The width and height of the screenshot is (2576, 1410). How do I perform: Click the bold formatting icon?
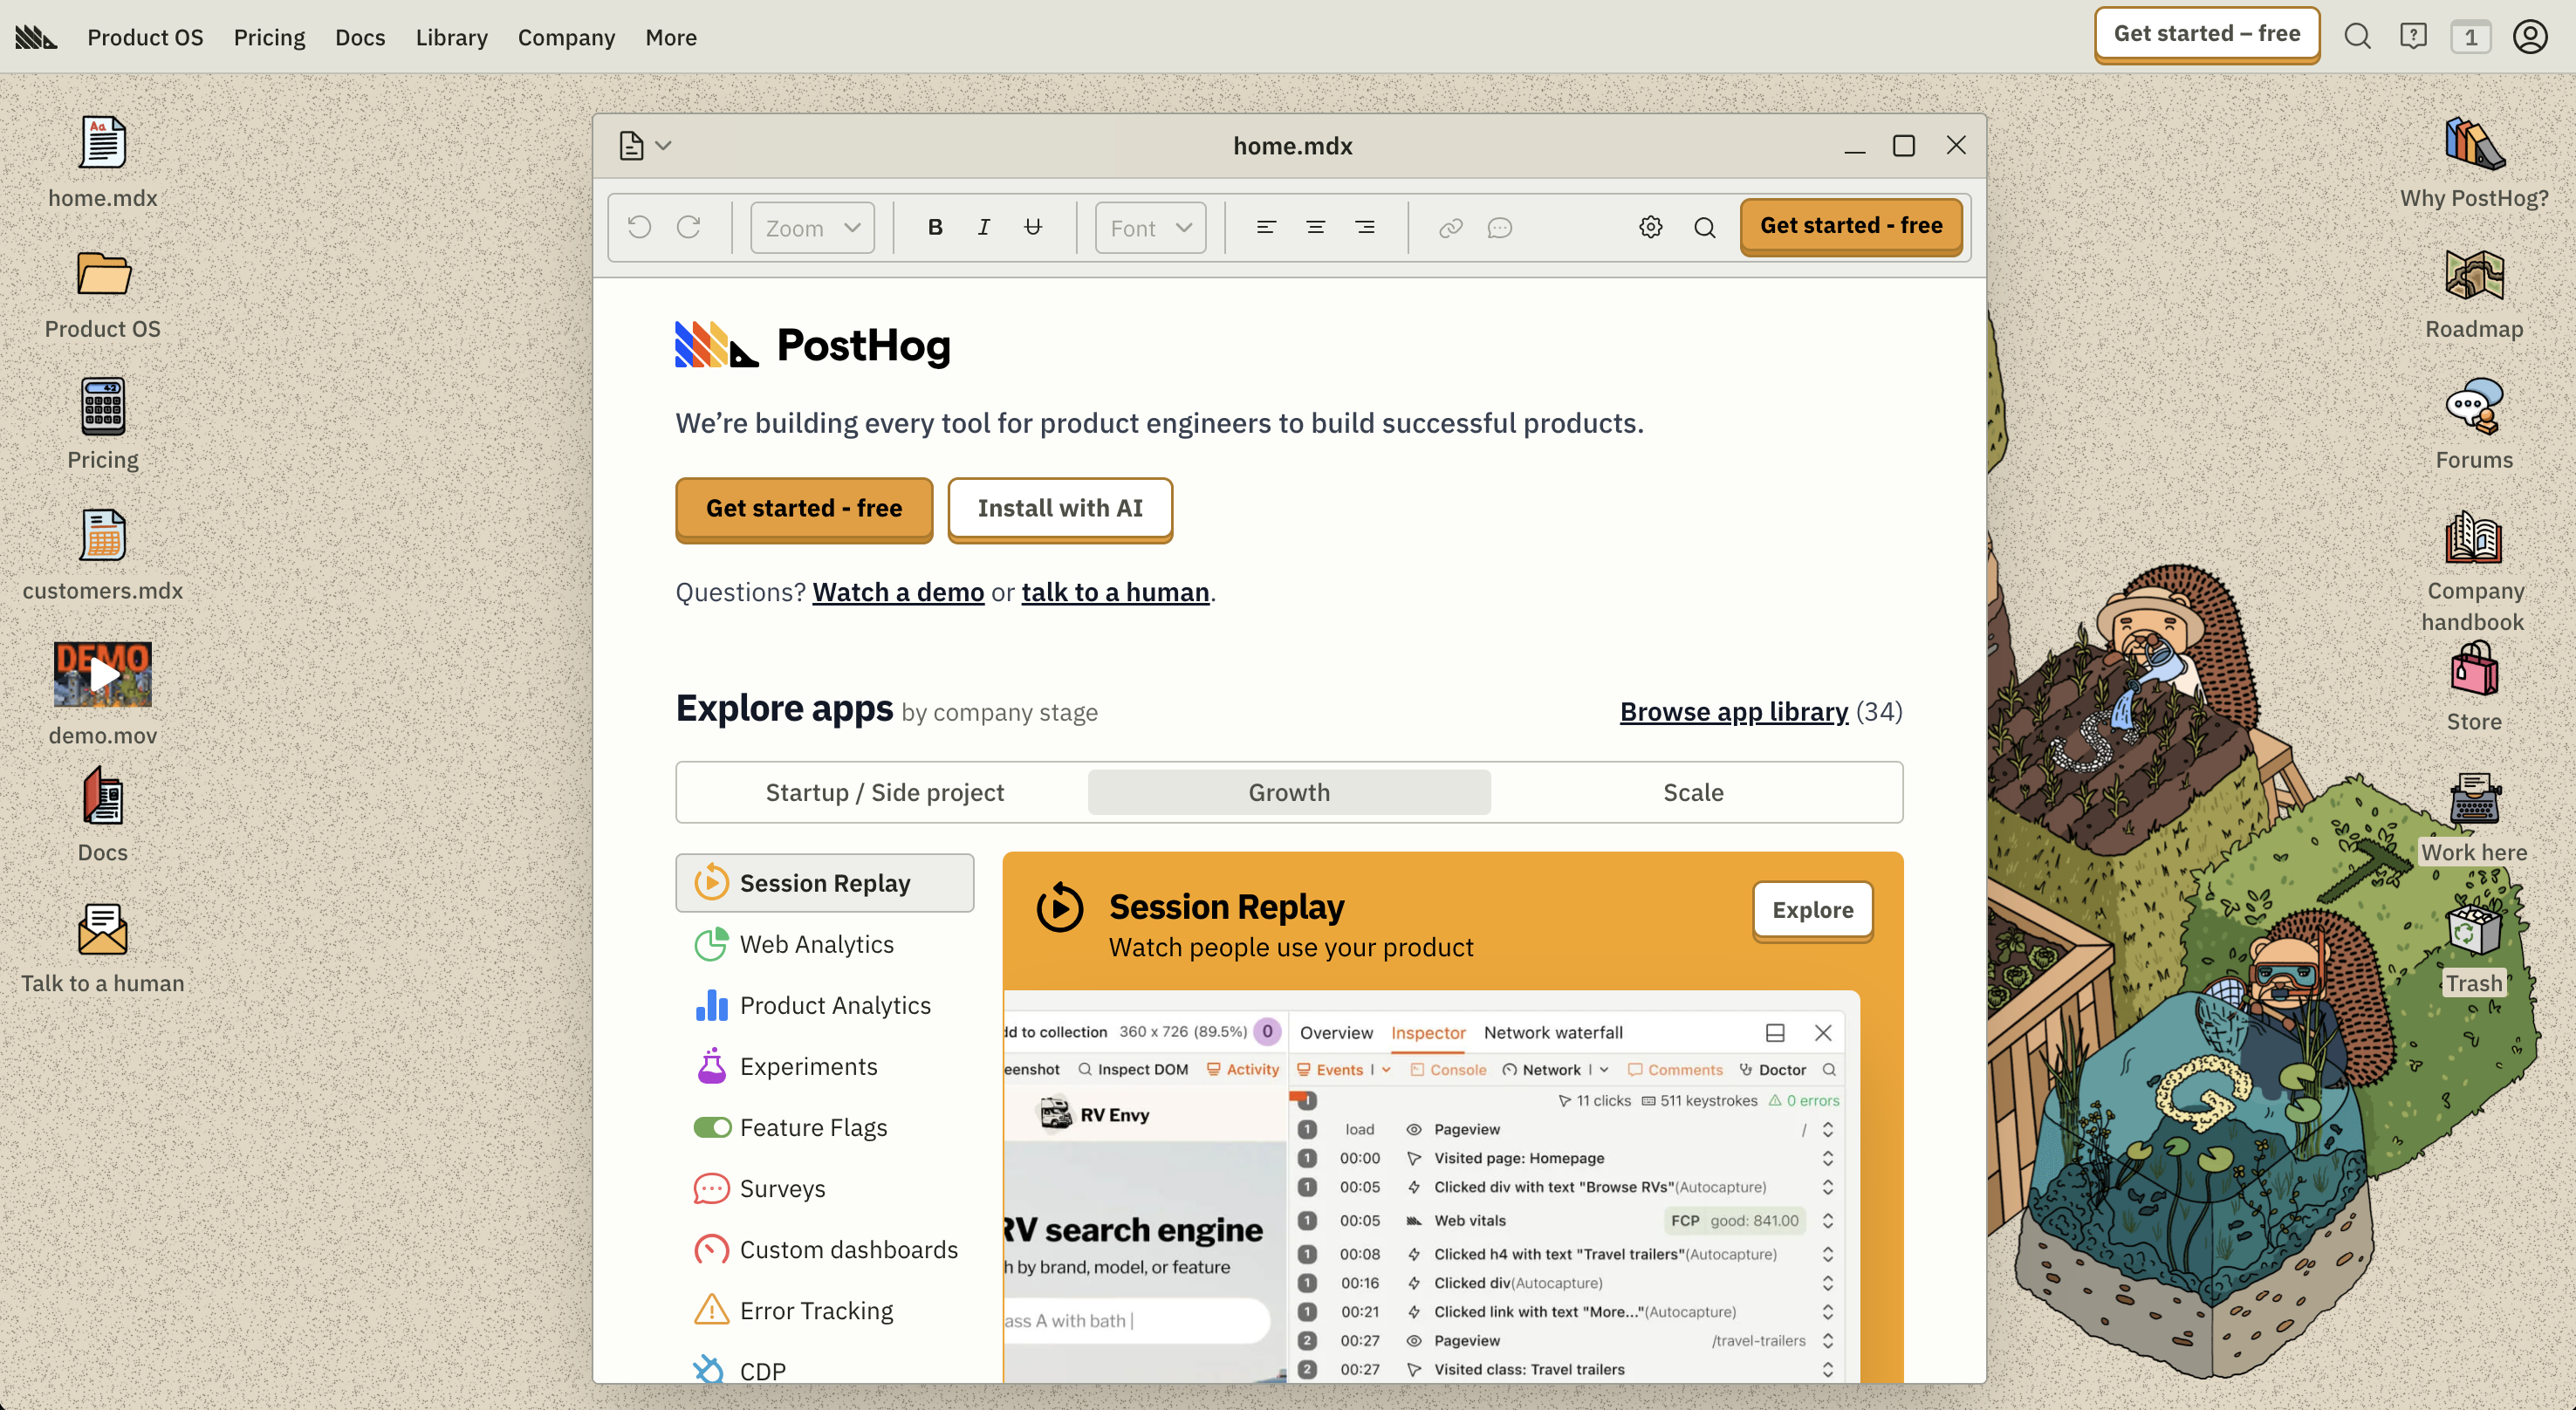(x=935, y=228)
